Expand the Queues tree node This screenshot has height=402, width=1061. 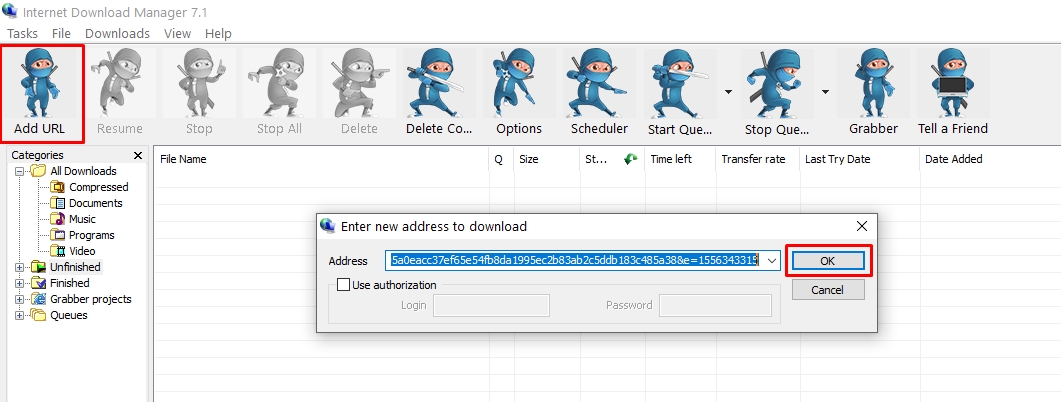click(20, 315)
